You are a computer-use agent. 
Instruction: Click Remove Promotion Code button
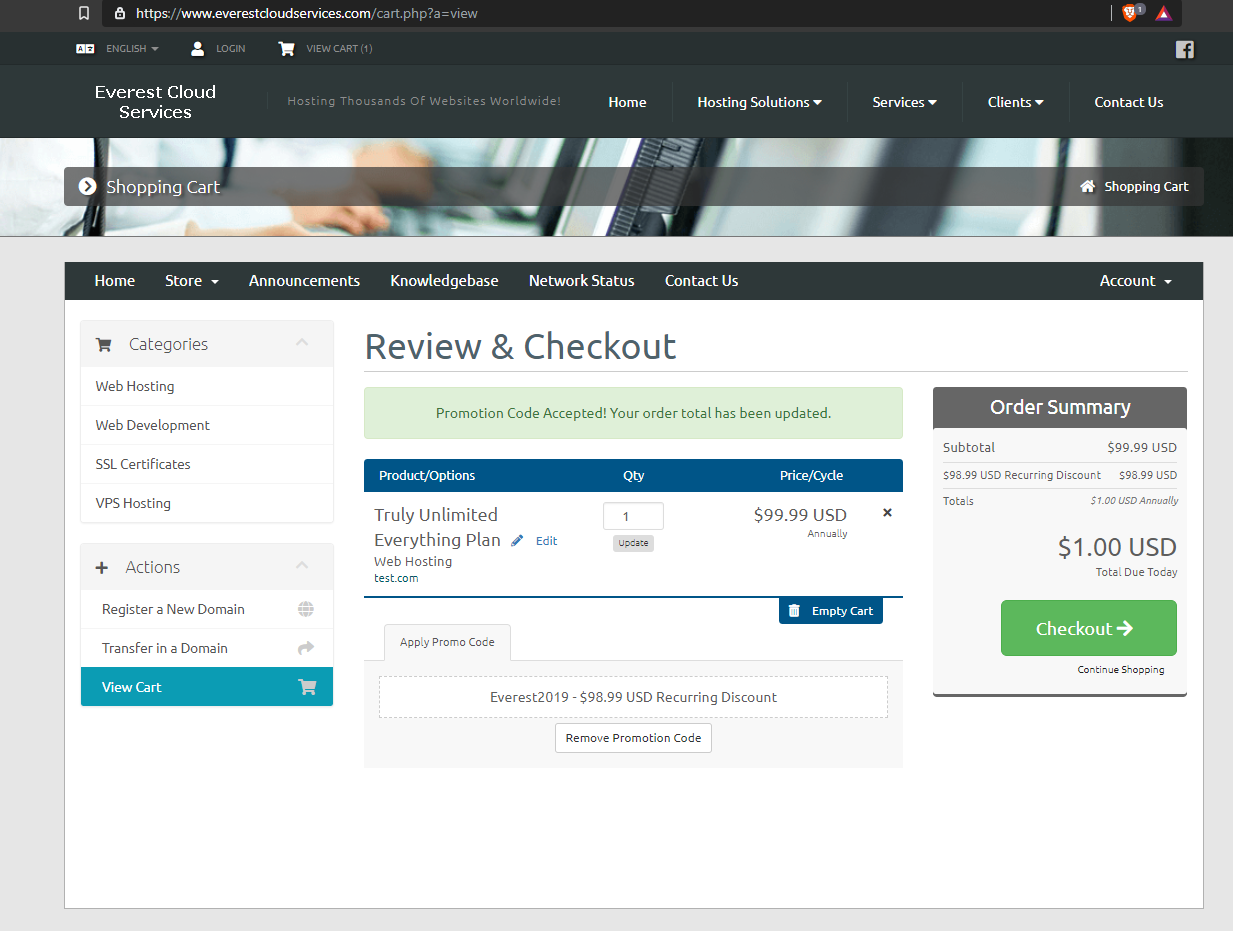pos(633,738)
